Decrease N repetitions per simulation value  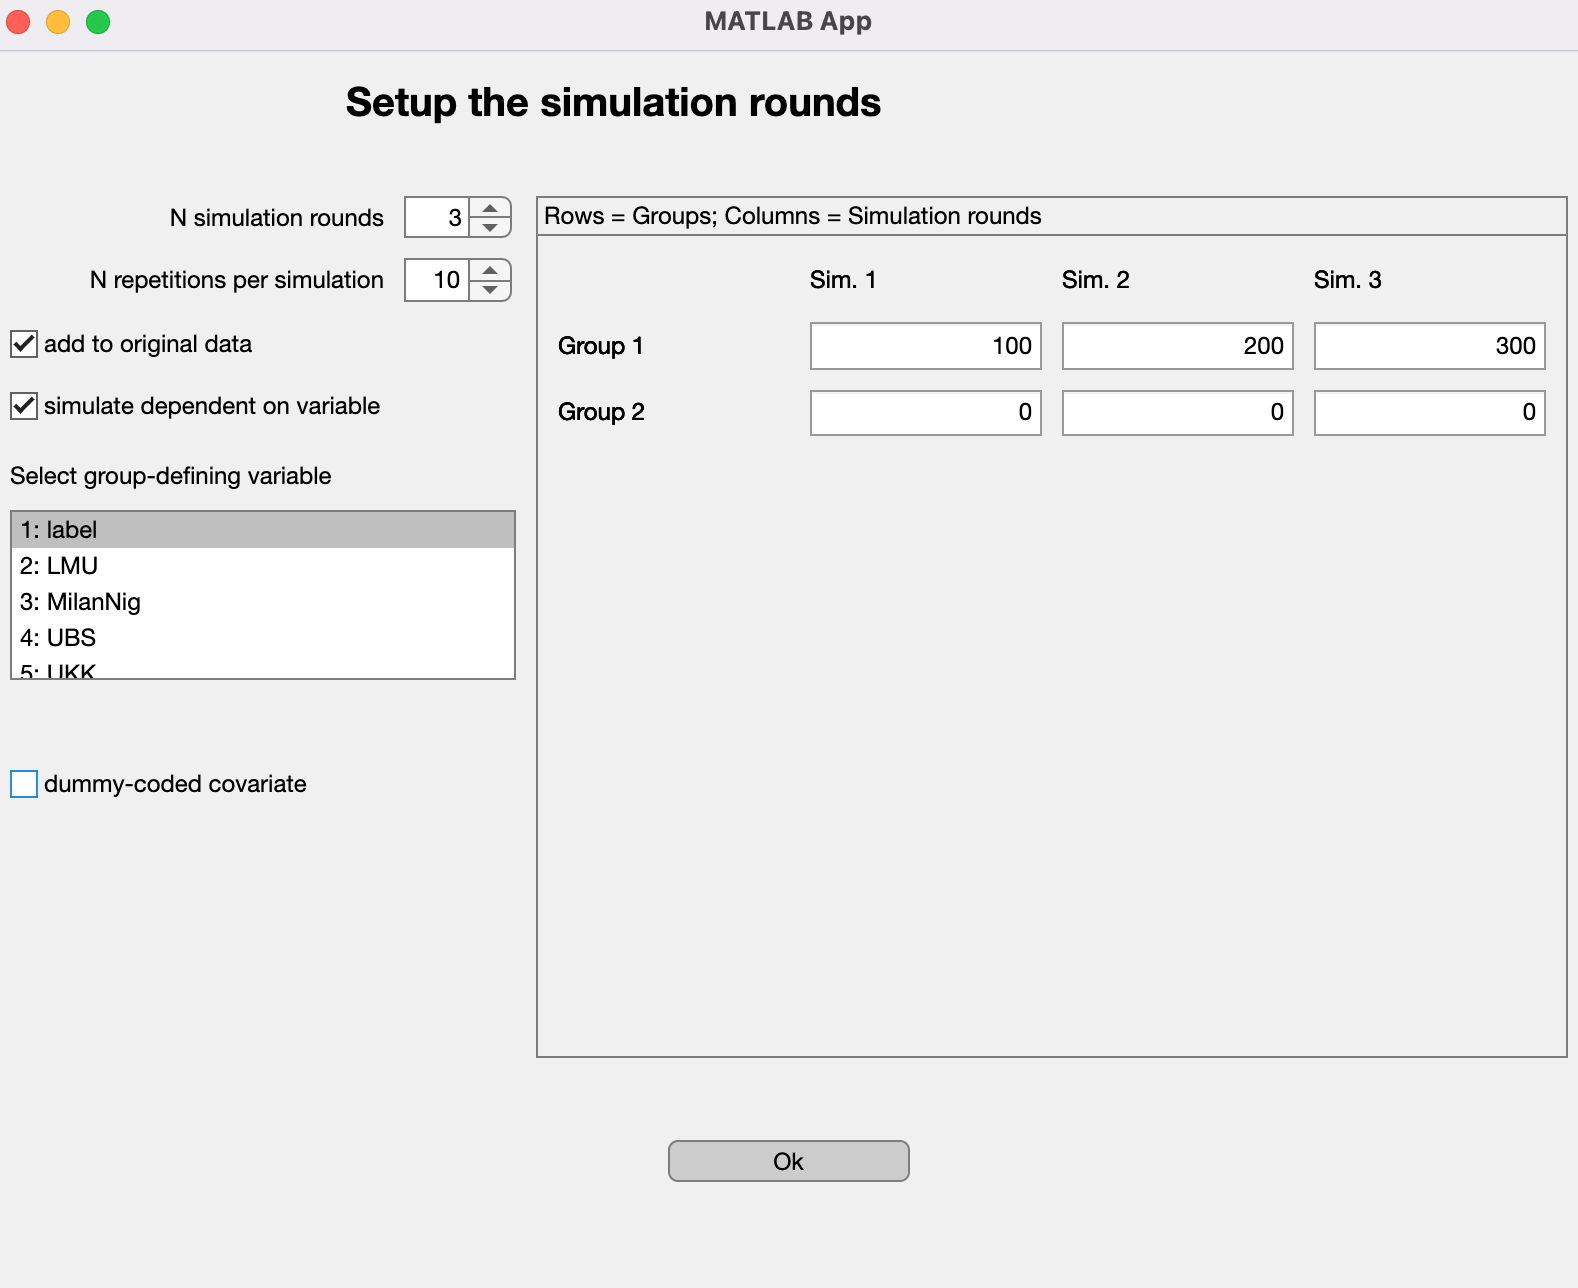(x=490, y=289)
